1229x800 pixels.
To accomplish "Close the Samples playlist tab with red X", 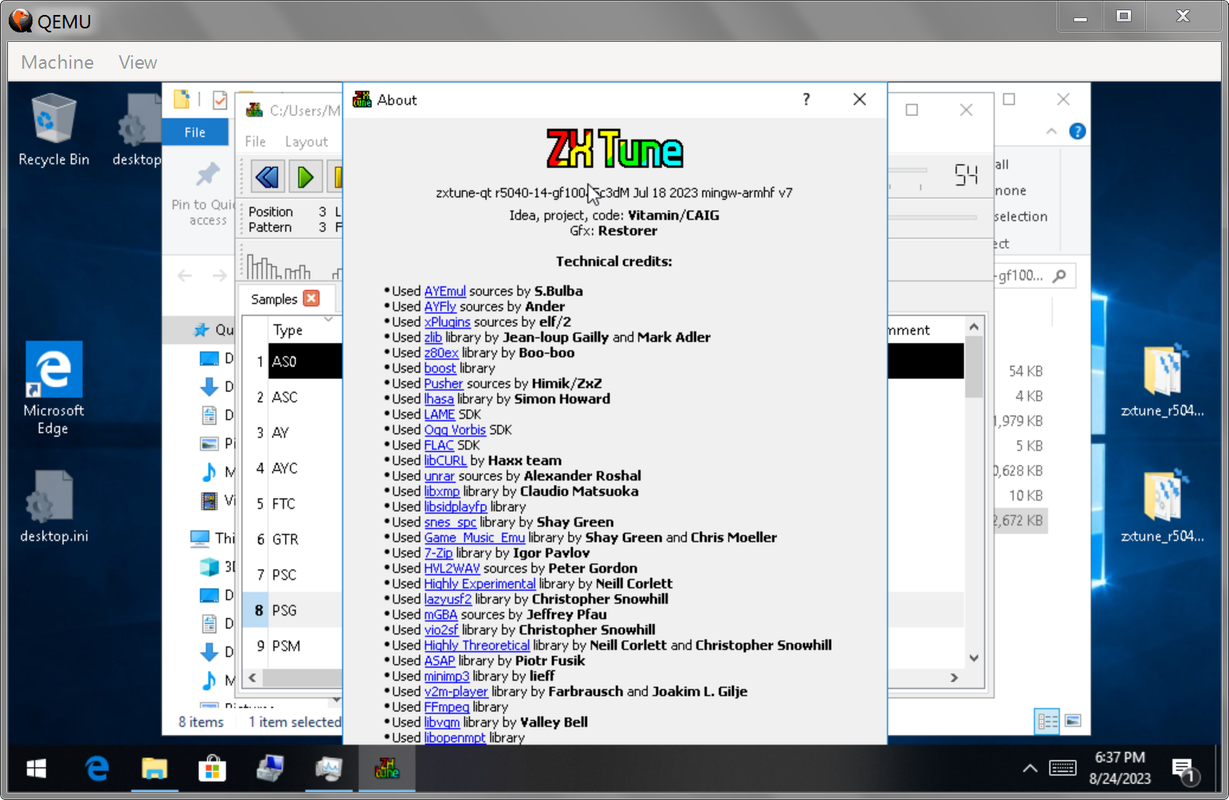I will pos(311,298).
